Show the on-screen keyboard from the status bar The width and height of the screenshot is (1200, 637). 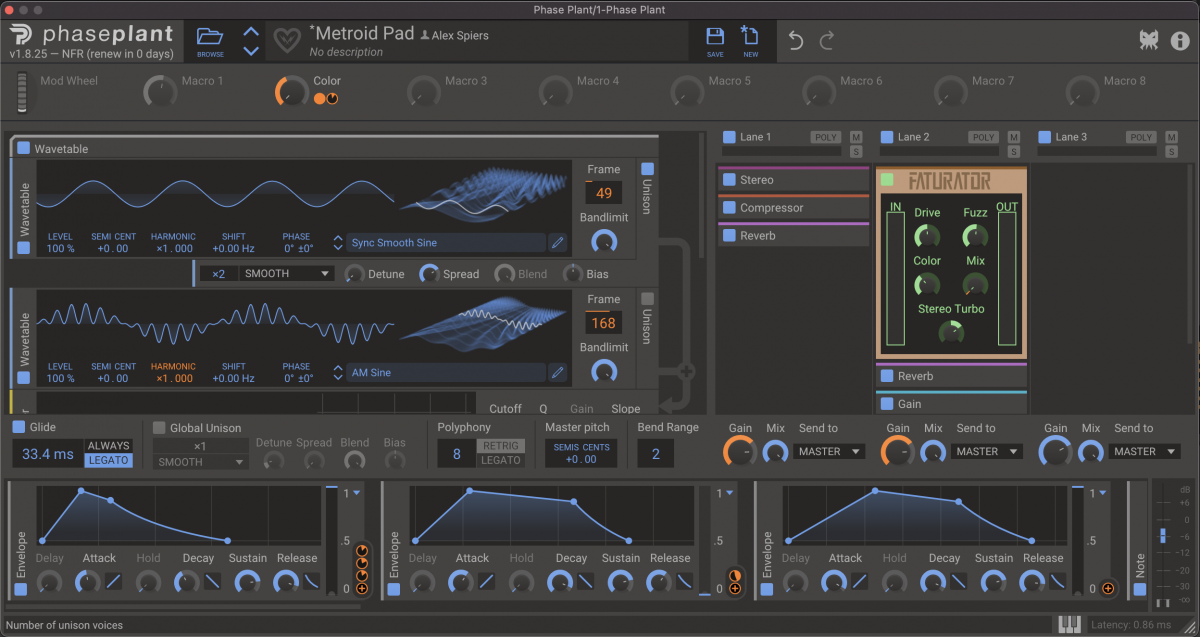point(1070,625)
